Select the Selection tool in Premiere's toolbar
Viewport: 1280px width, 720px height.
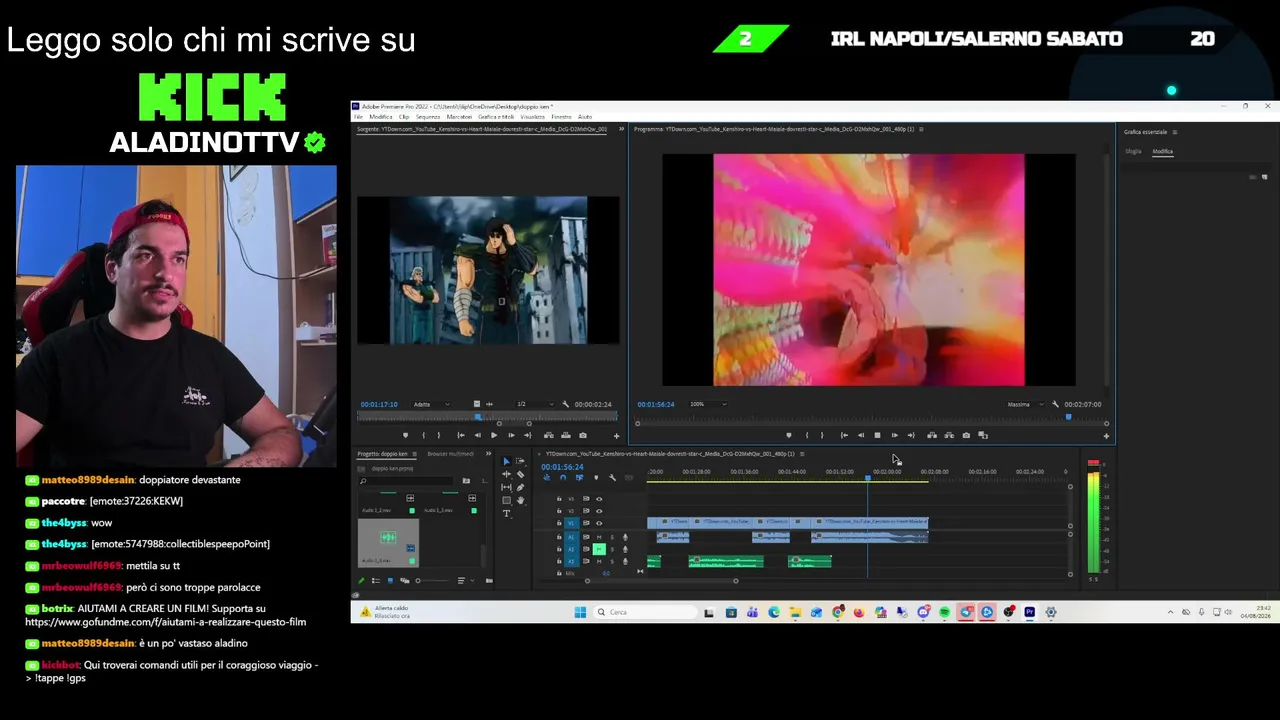[506, 461]
